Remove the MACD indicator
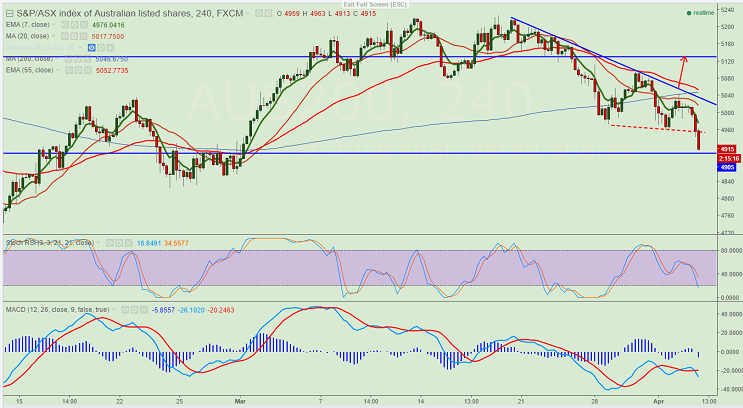This screenshot has width=743, height=408. [x=144, y=310]
